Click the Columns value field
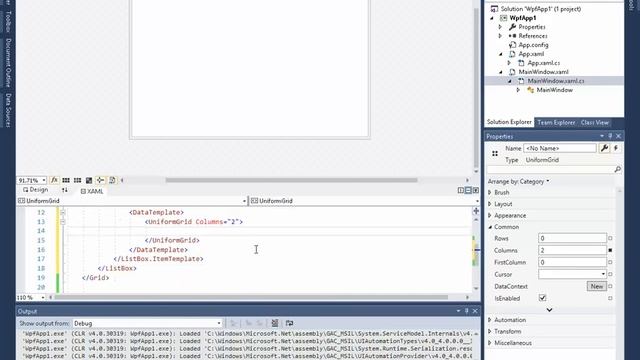Viewport: 640px width, 360px height. click(572, 250)
